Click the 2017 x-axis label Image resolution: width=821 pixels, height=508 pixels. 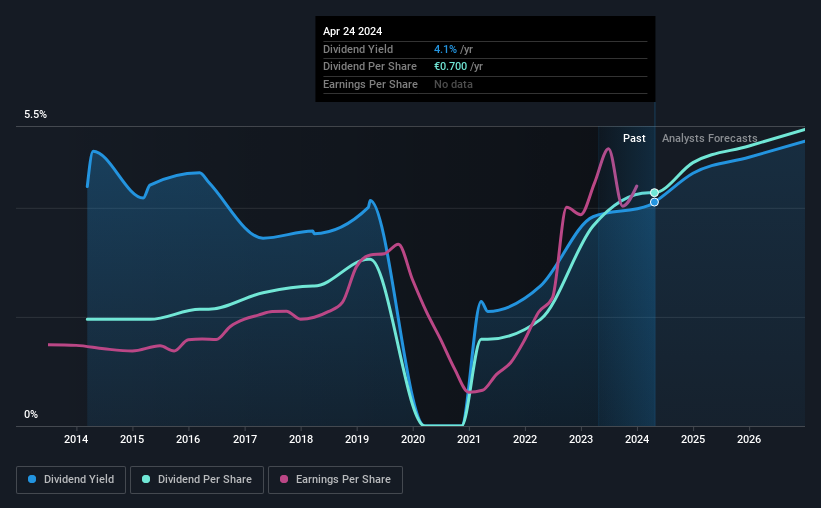[x=245, y=439]
